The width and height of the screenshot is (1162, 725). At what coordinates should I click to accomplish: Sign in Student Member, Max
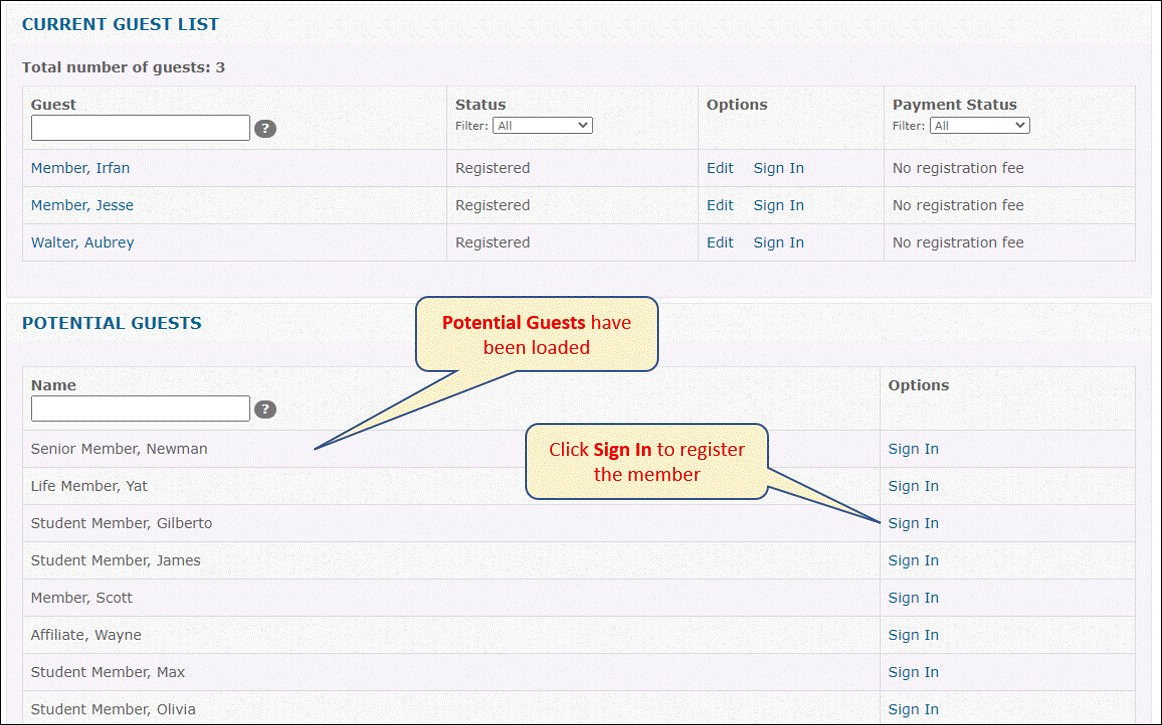coord(913,672)
